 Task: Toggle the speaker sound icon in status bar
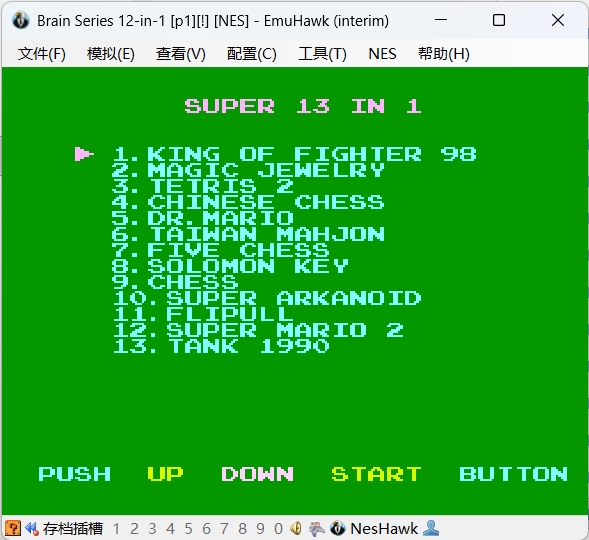pos(296,529)
